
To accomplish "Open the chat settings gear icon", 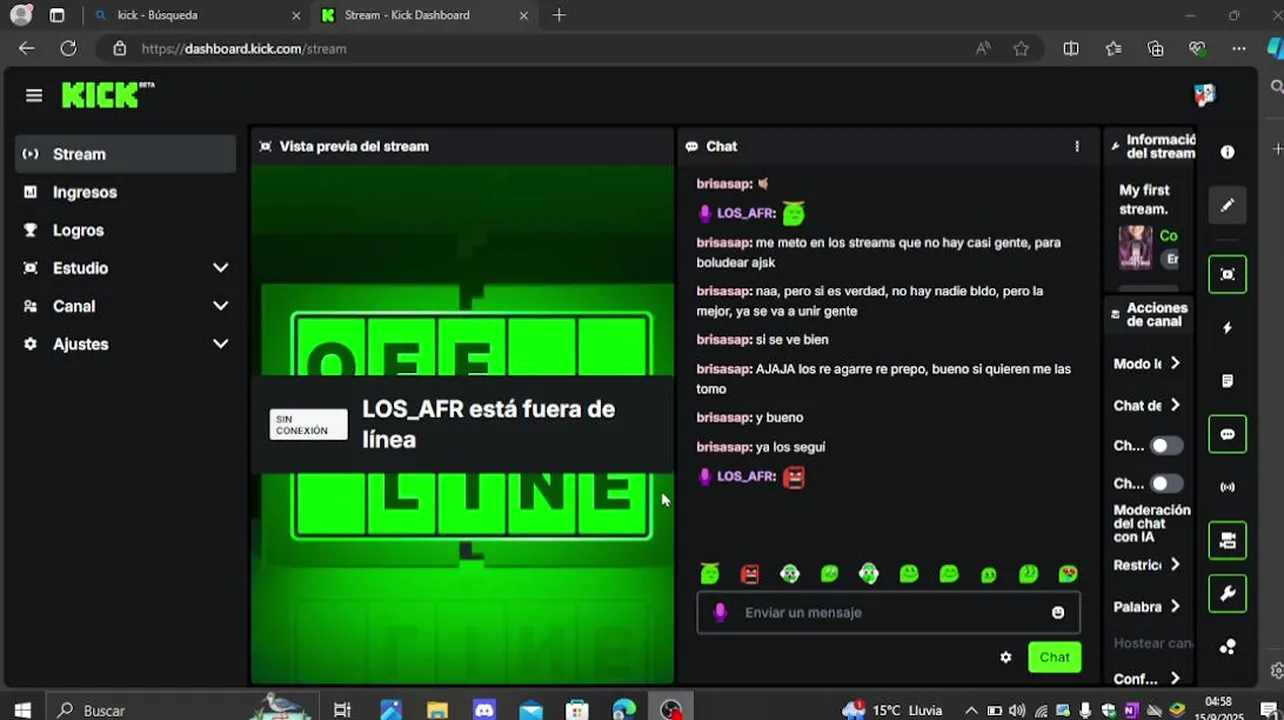I will point(1006,657).
